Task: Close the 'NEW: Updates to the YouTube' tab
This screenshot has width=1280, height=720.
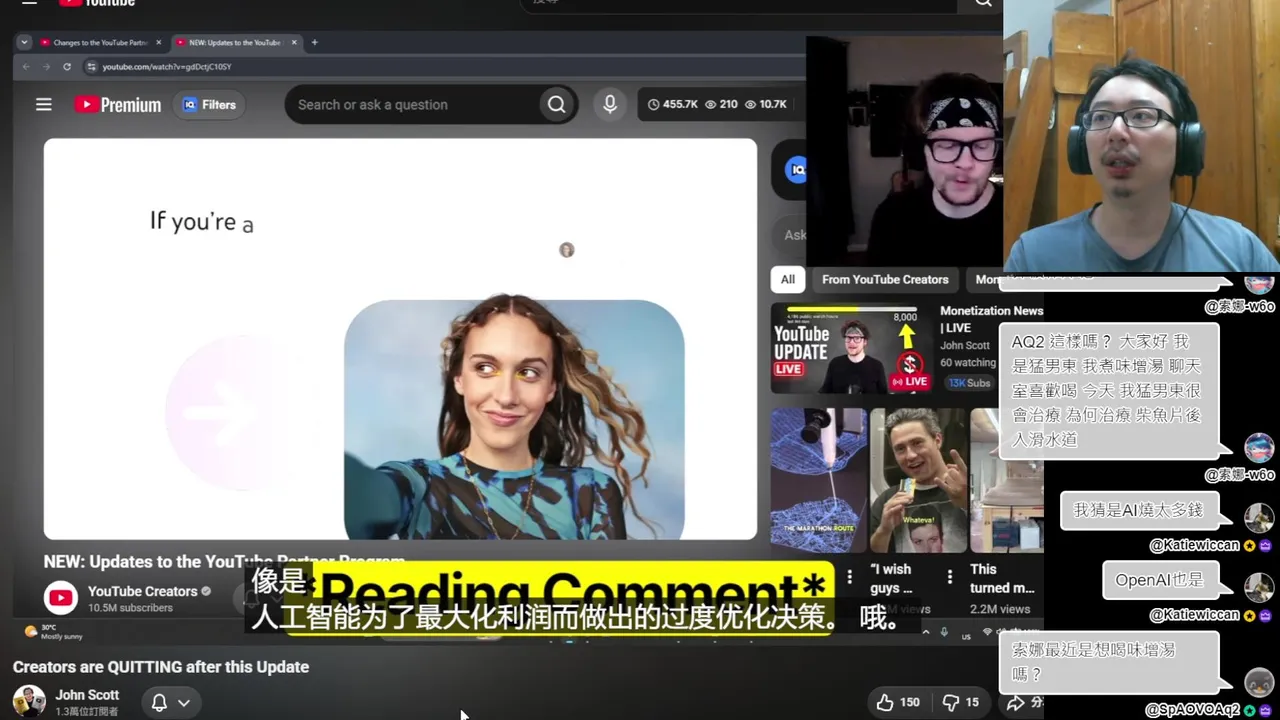Action: (x=294, y=43)
